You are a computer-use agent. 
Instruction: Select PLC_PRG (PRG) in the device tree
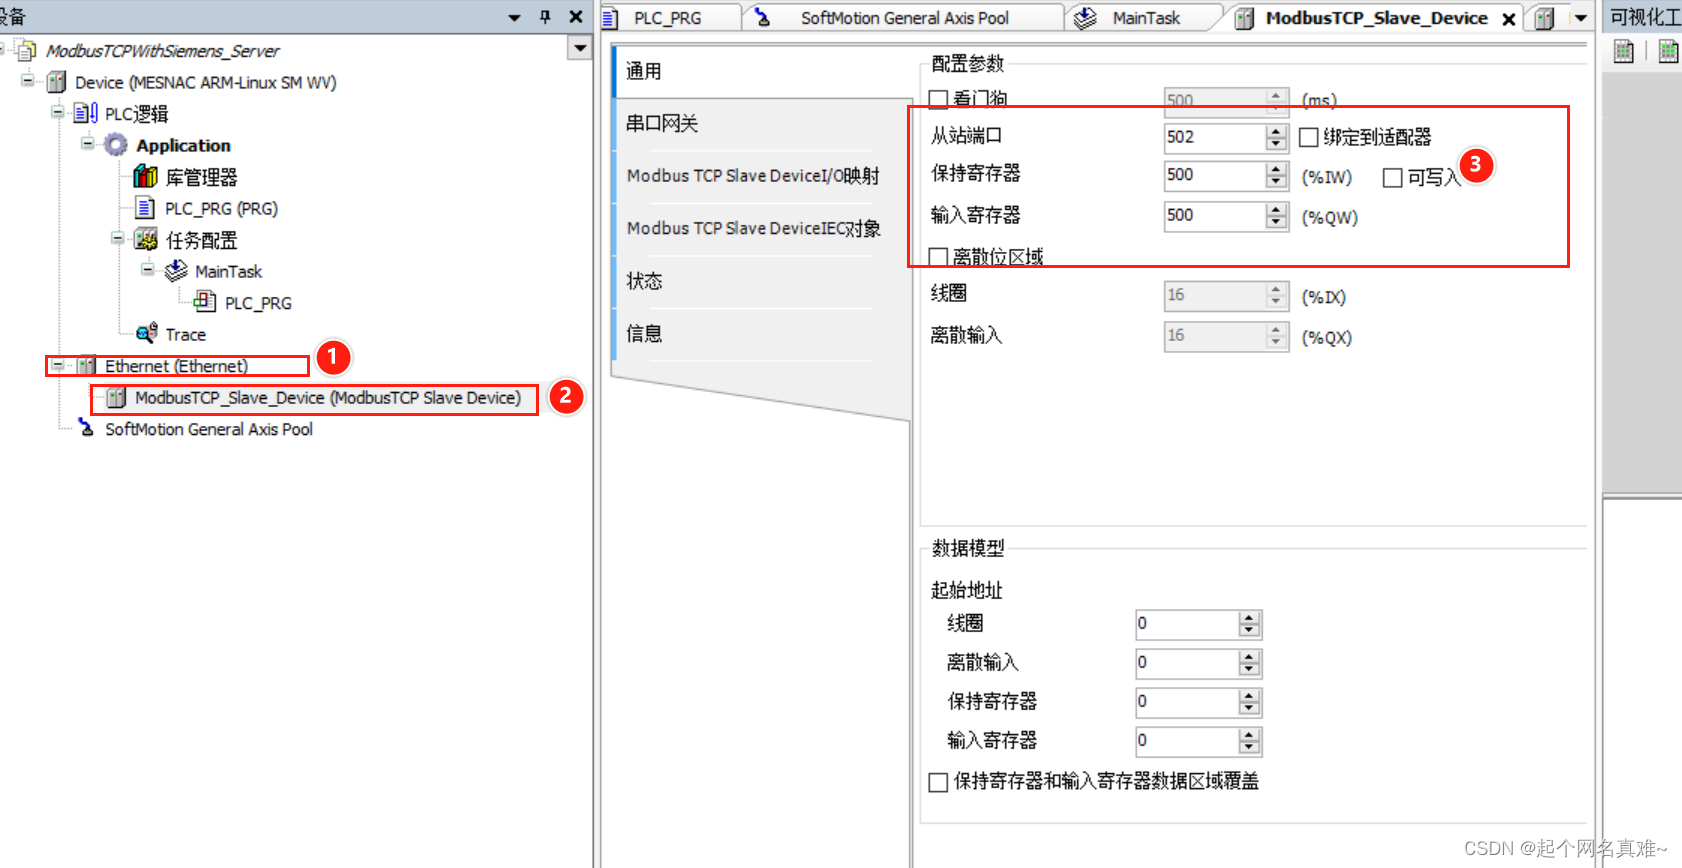[x=221, y=208]
